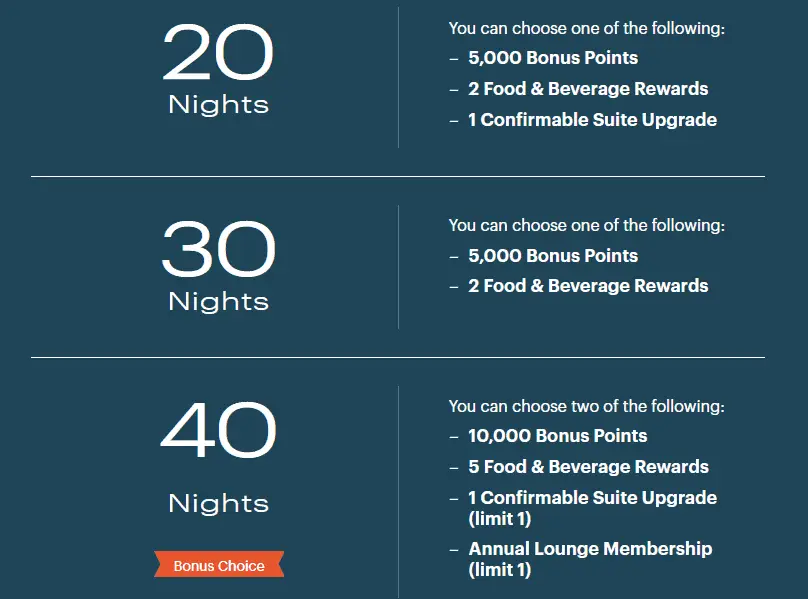This screenshot has height=599, width=808.
Task: Select the 10,000 Bonus Points option
Action: pos(557,436)
